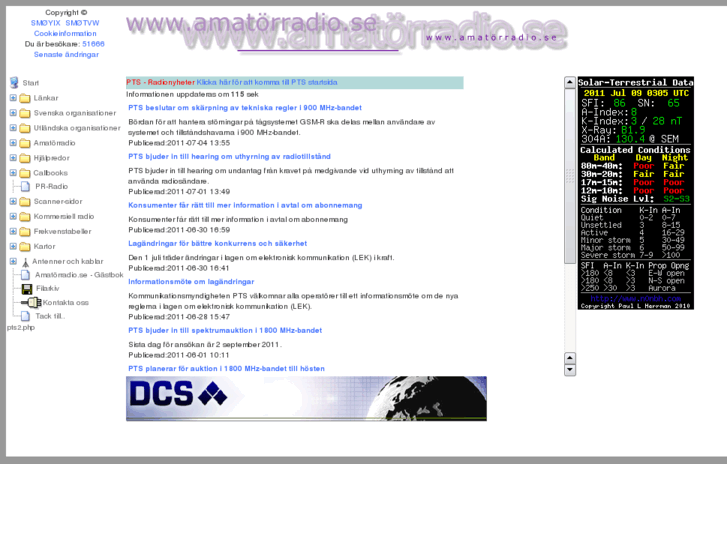Expand the Kommersiell radio node
This screenshot has width=727, height=545.
click(x=13, y=216)
